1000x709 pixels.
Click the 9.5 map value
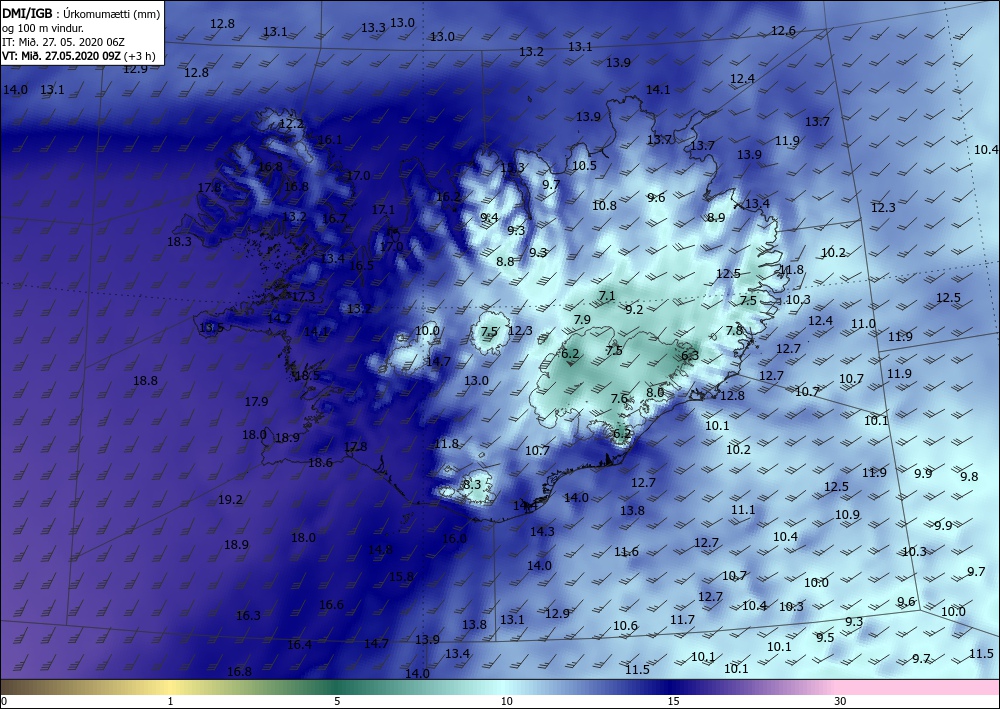825,638
